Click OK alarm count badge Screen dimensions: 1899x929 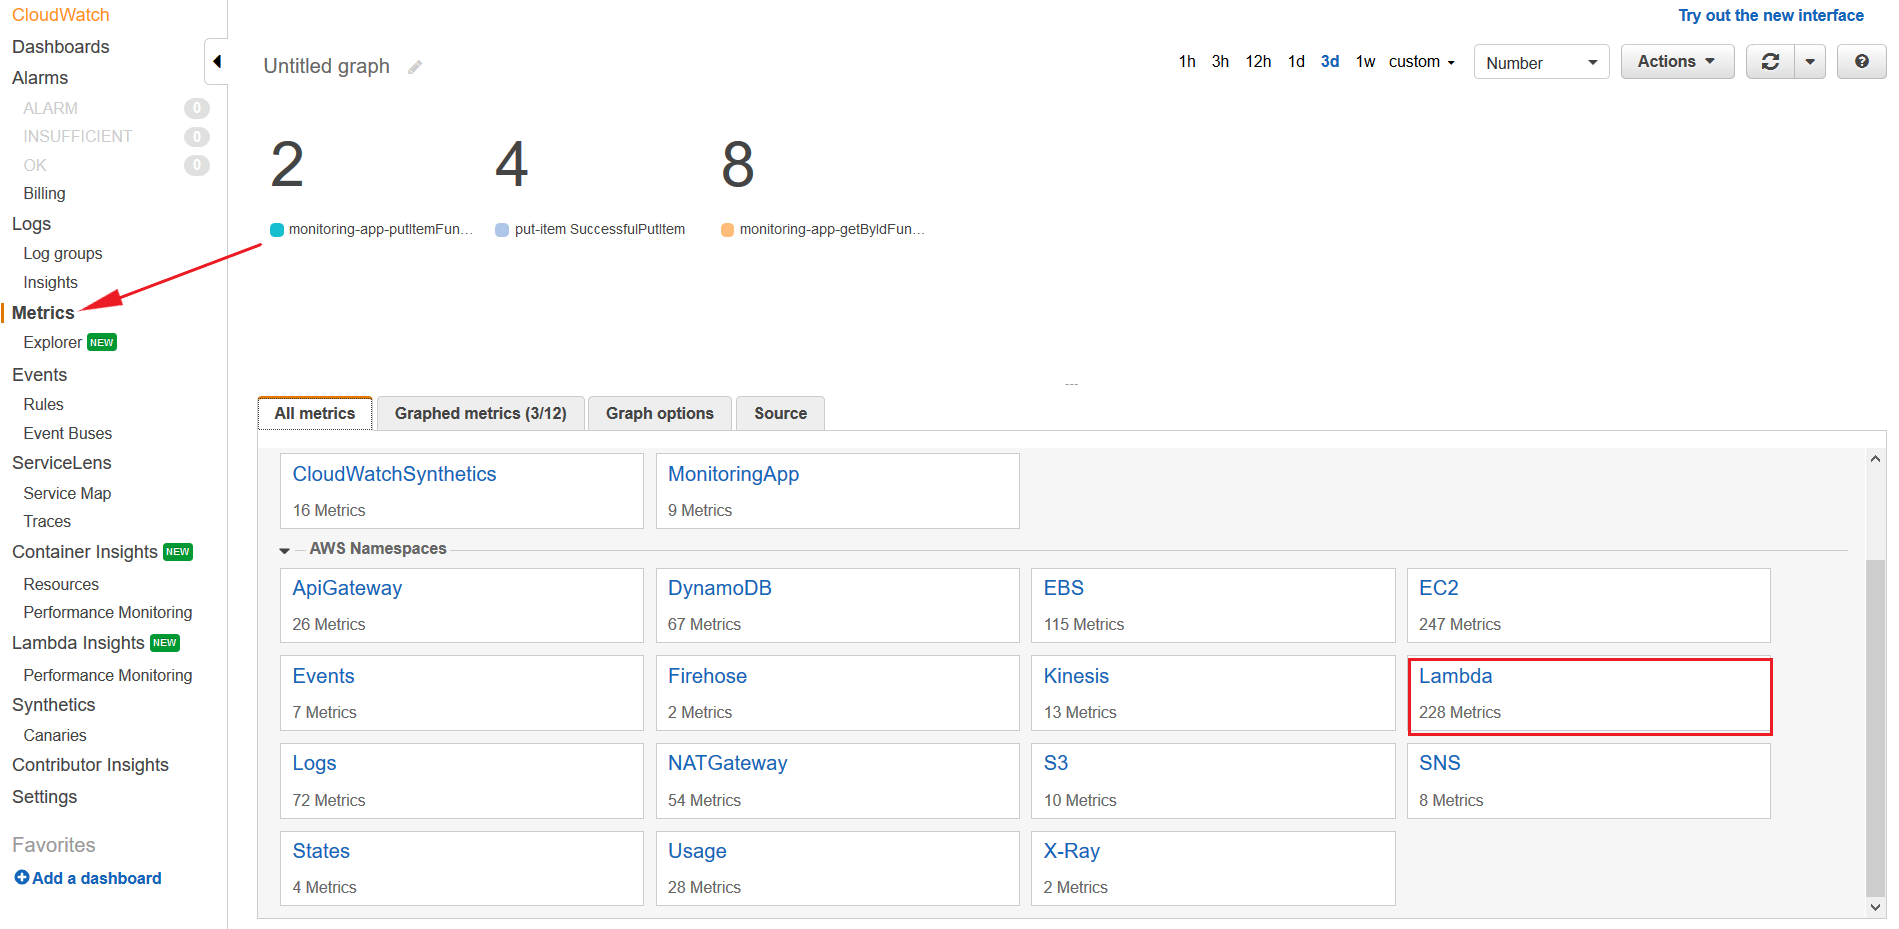[x=197, y=165]
